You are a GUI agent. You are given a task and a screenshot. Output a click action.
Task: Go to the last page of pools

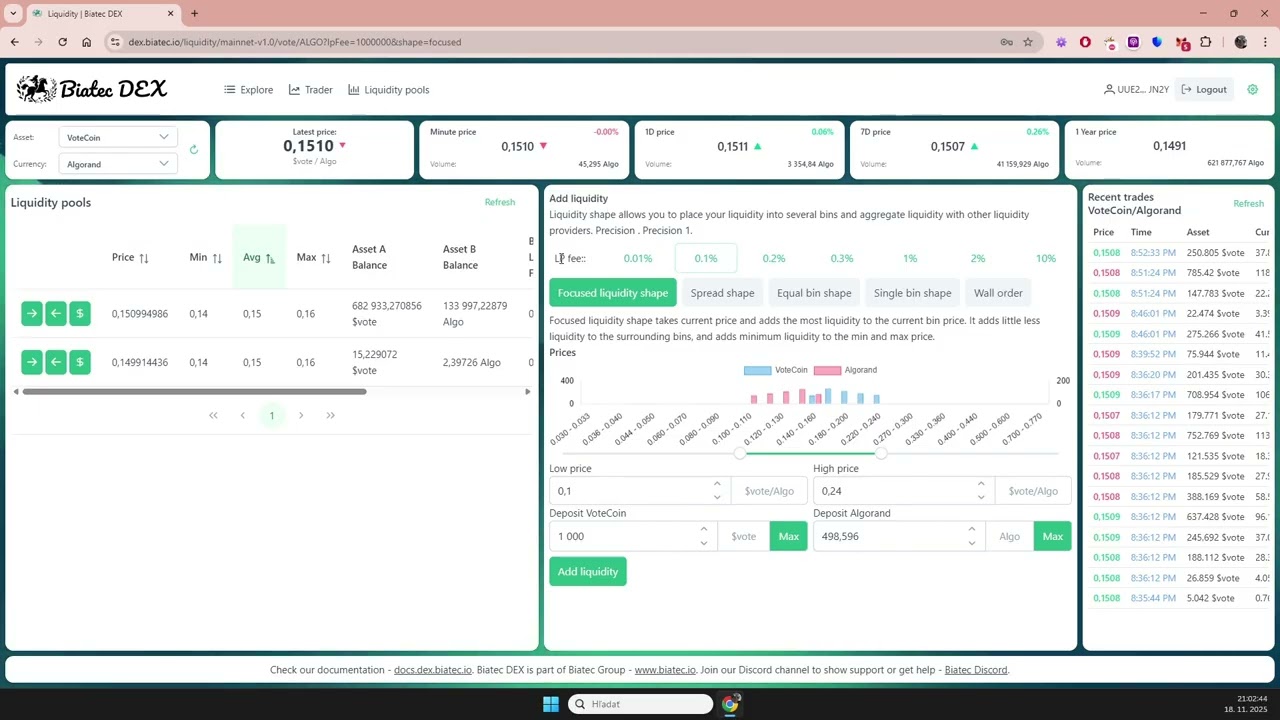[x=330, y=415]
